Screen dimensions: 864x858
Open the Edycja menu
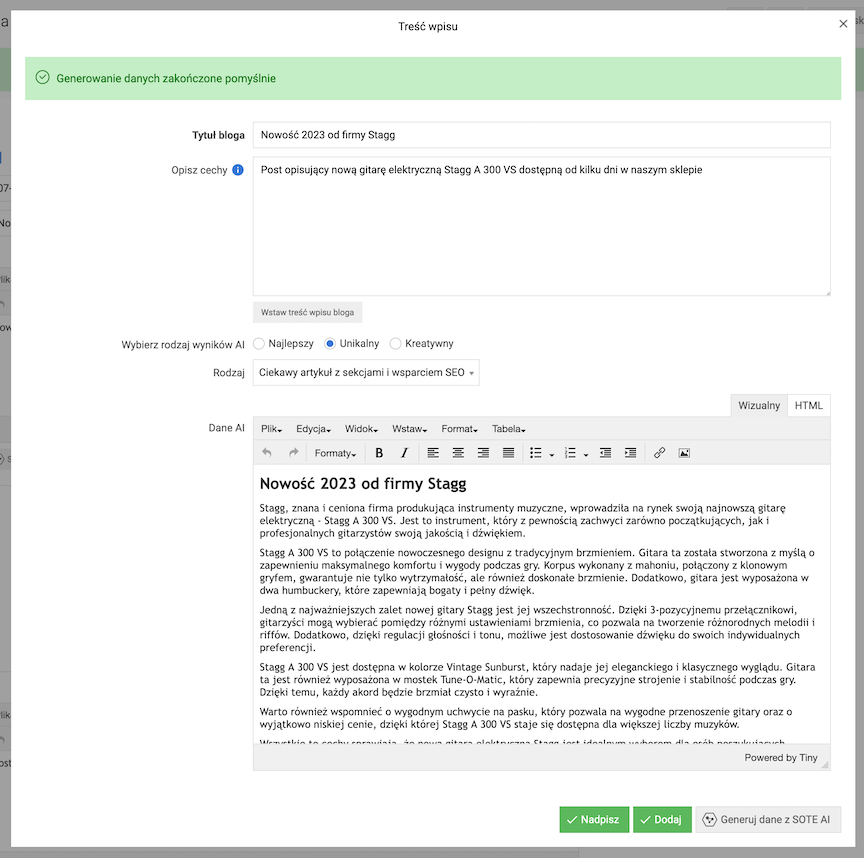pyautogui.click(x=313, y=429)
